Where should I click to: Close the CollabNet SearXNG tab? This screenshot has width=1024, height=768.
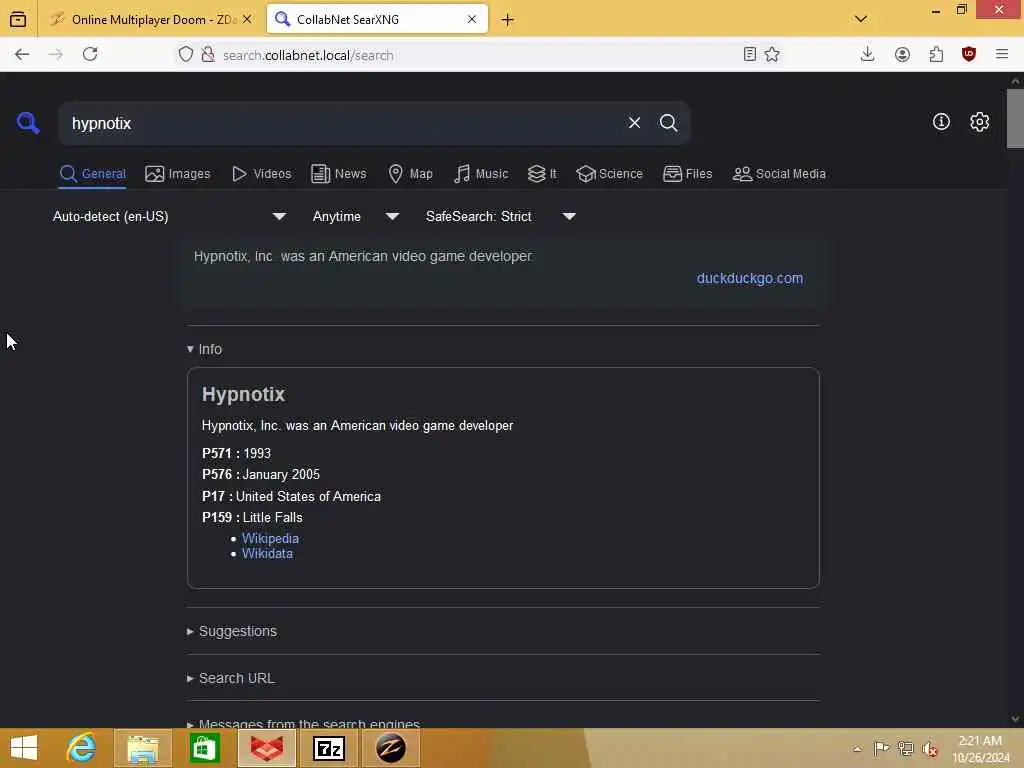[x=472, y=20]
